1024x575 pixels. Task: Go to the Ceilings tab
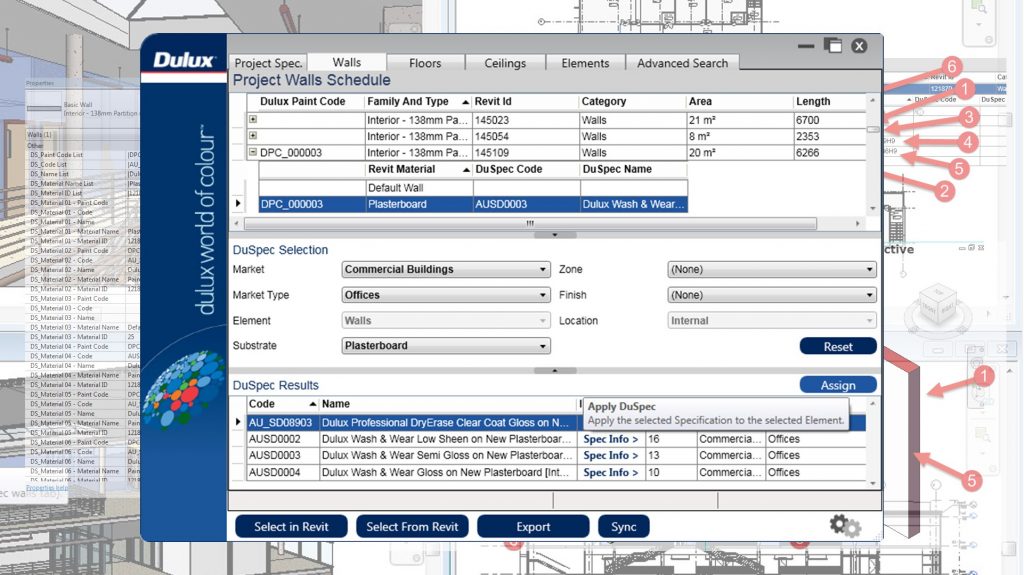(505, 63)
